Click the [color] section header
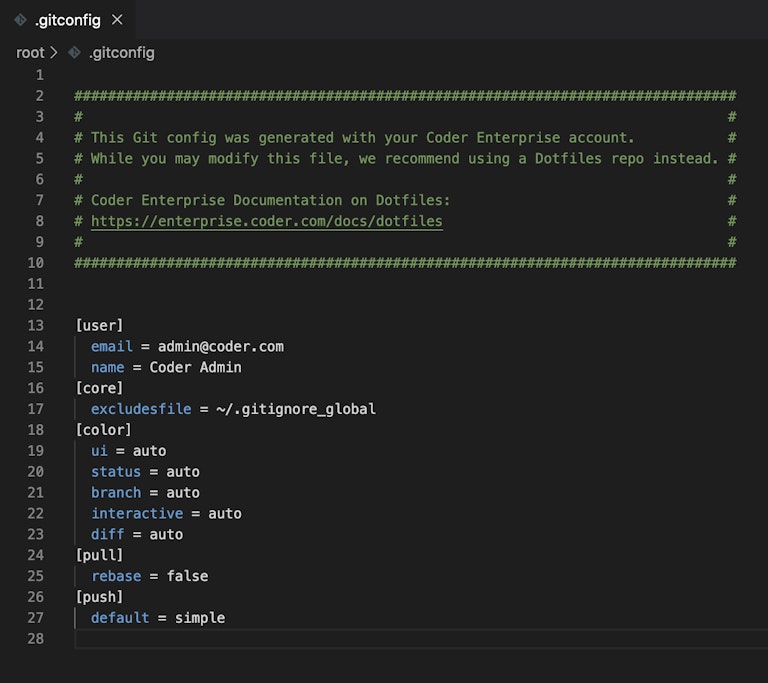 [x=103, y=430]
